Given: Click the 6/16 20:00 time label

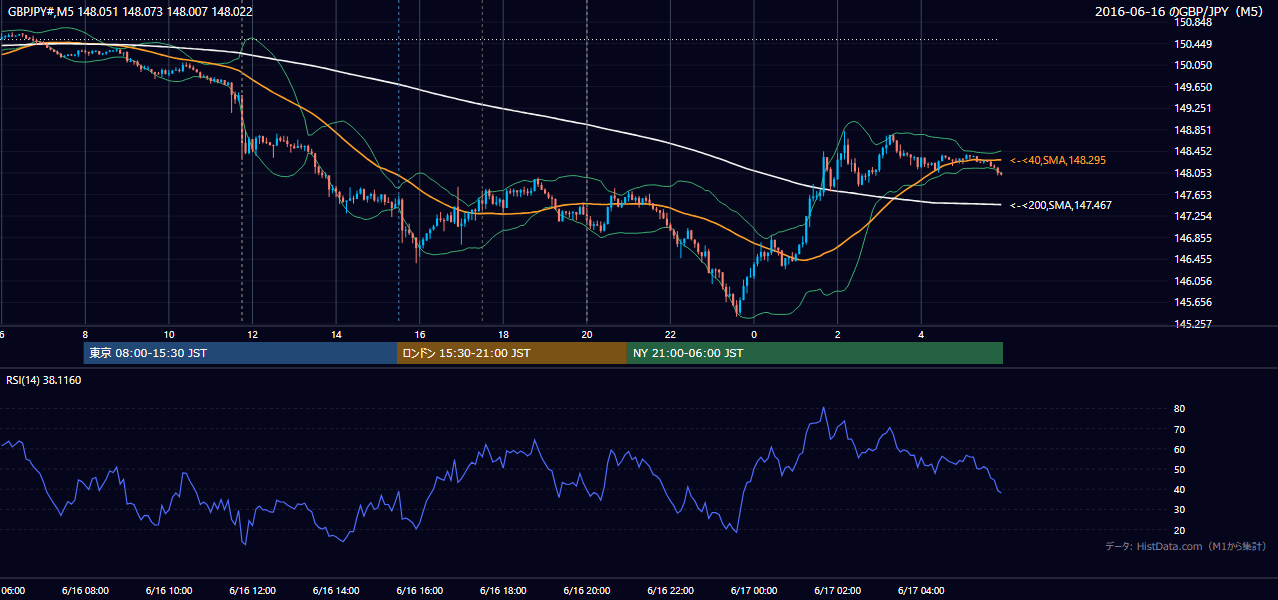Looking at the screenshot, I should (587, 590).
